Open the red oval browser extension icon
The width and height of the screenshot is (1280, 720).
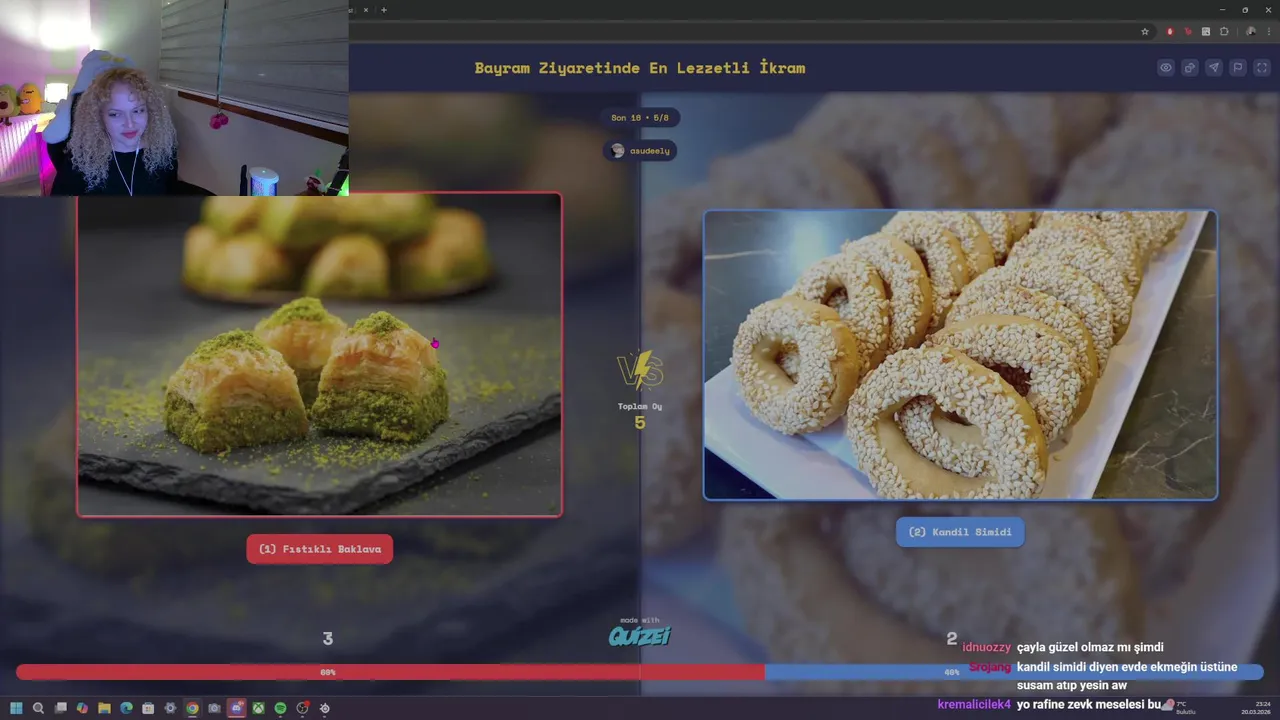(x=1170, y=32)
